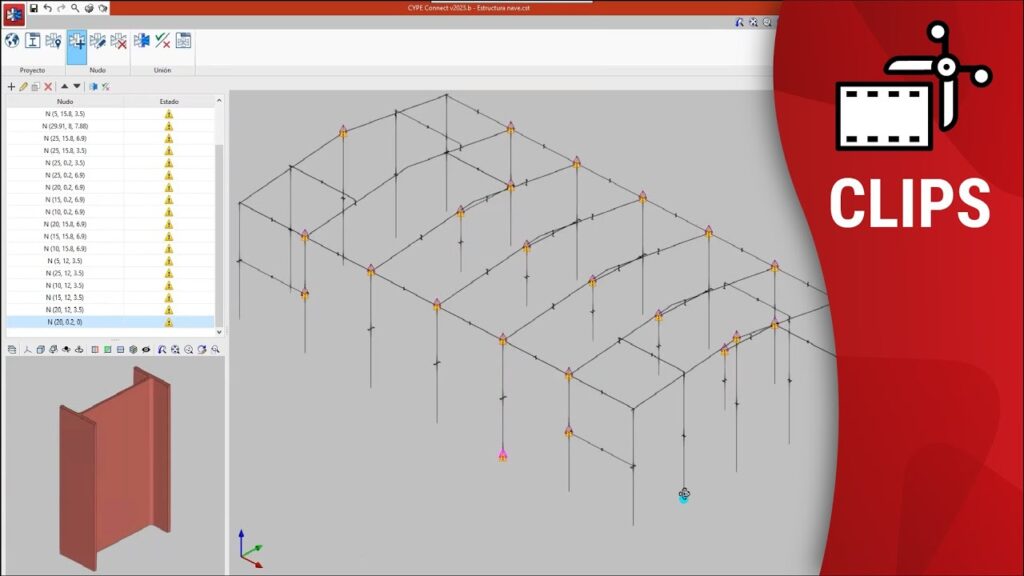
Task: Select node N (29.91, 8, 7.88)
Action: point(65,126)
